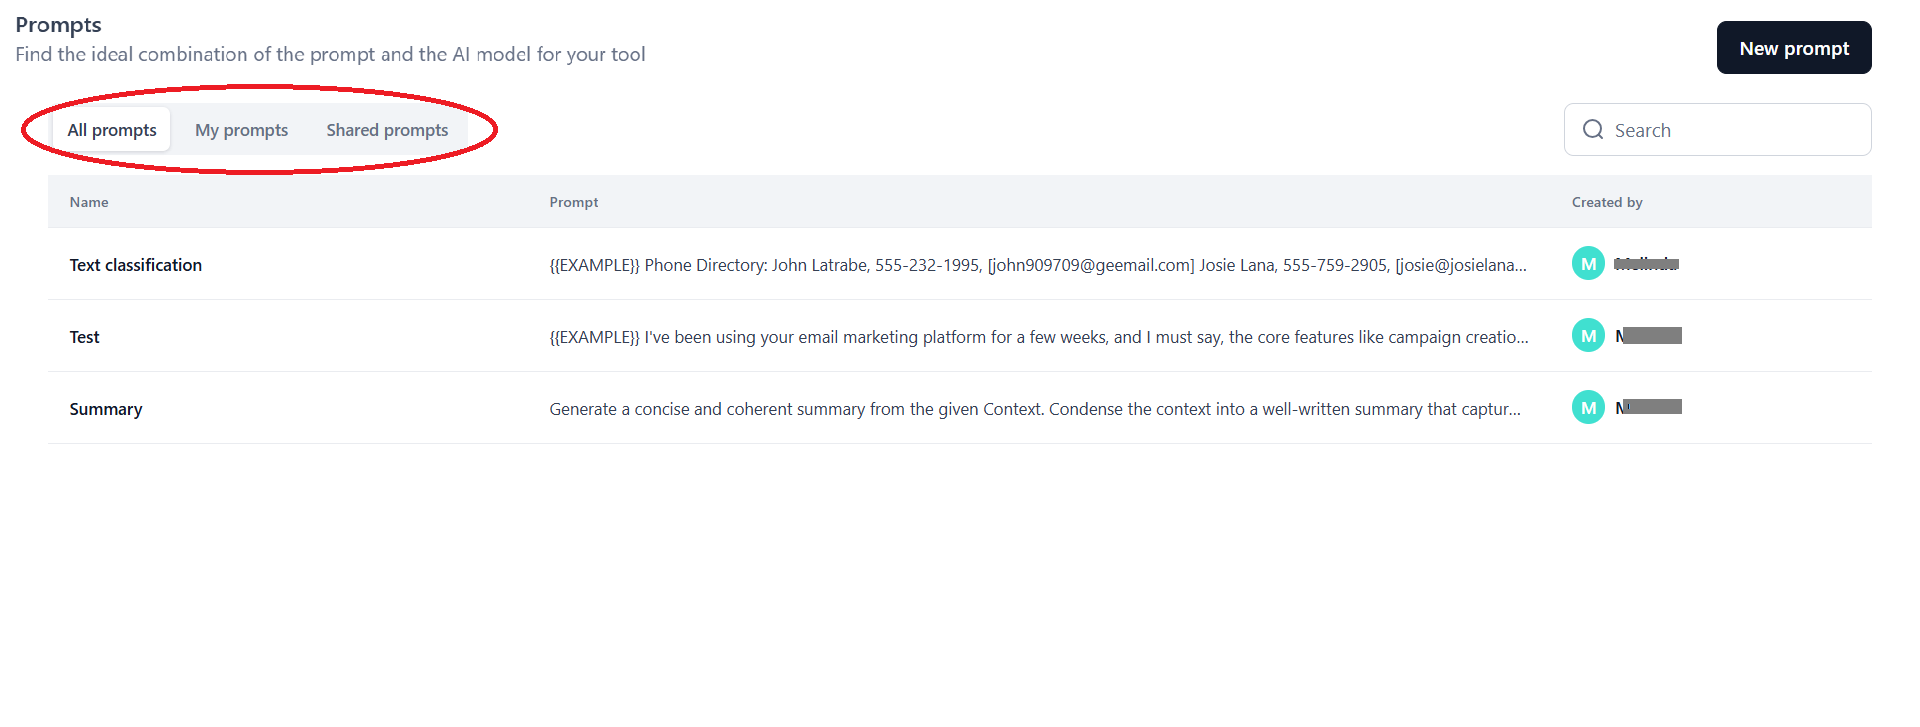Open the My prompts tab

click(241, 130)
